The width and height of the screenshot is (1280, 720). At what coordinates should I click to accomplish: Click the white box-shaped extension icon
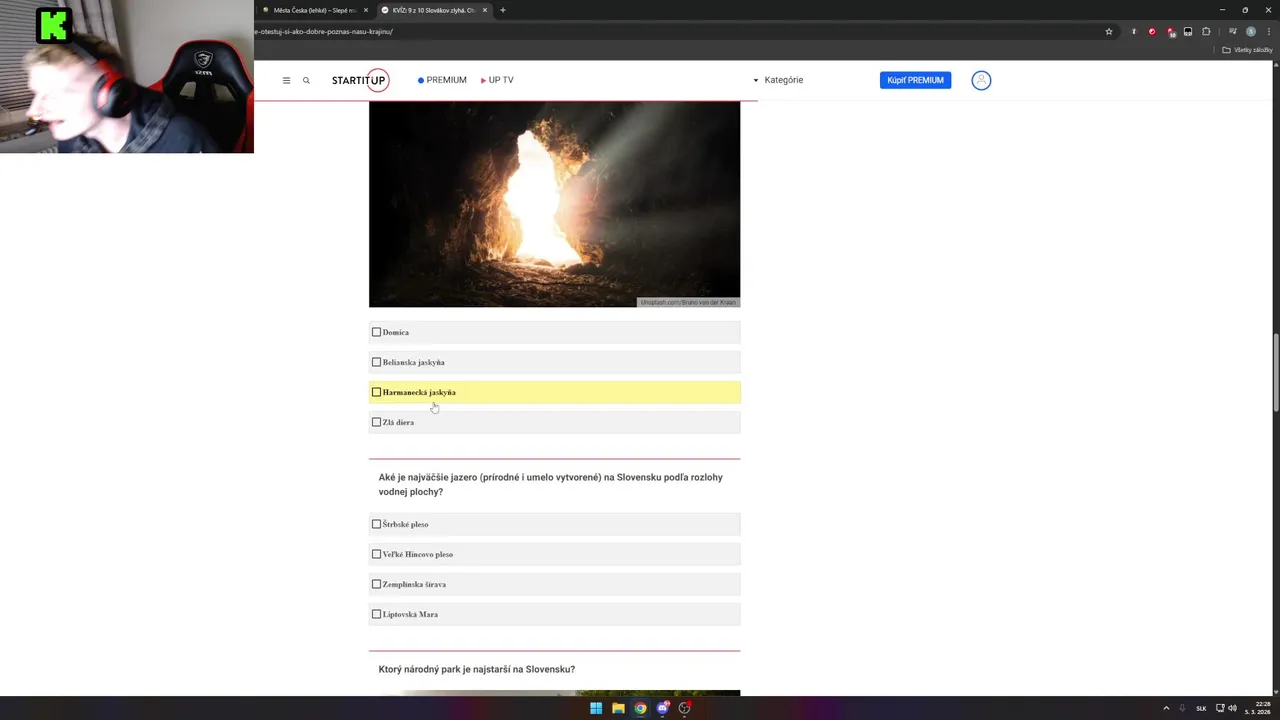tap(1188, 31)
